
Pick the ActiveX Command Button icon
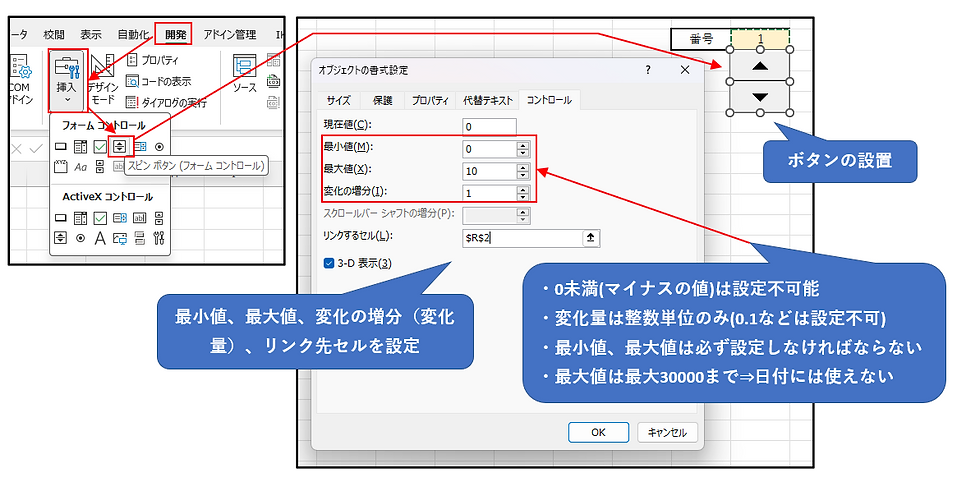(61, 218)
